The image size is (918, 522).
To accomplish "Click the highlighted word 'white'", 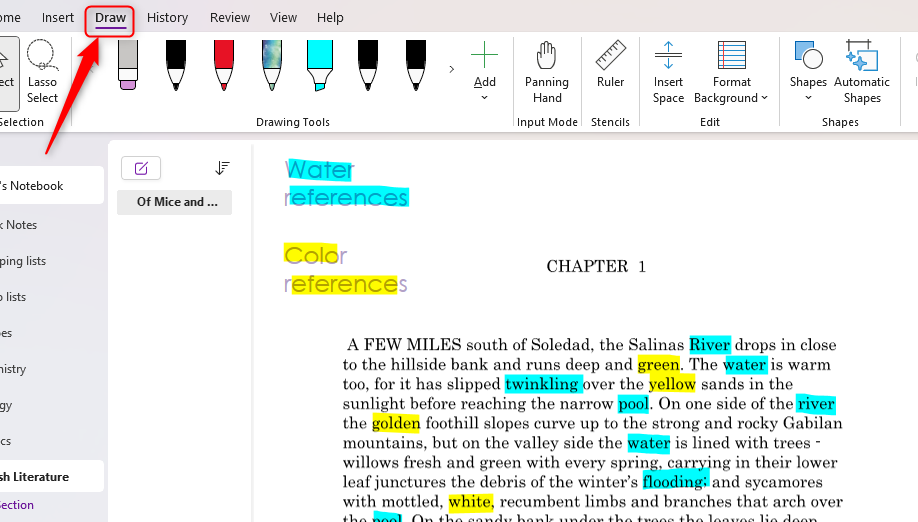I will coord(471,502).
